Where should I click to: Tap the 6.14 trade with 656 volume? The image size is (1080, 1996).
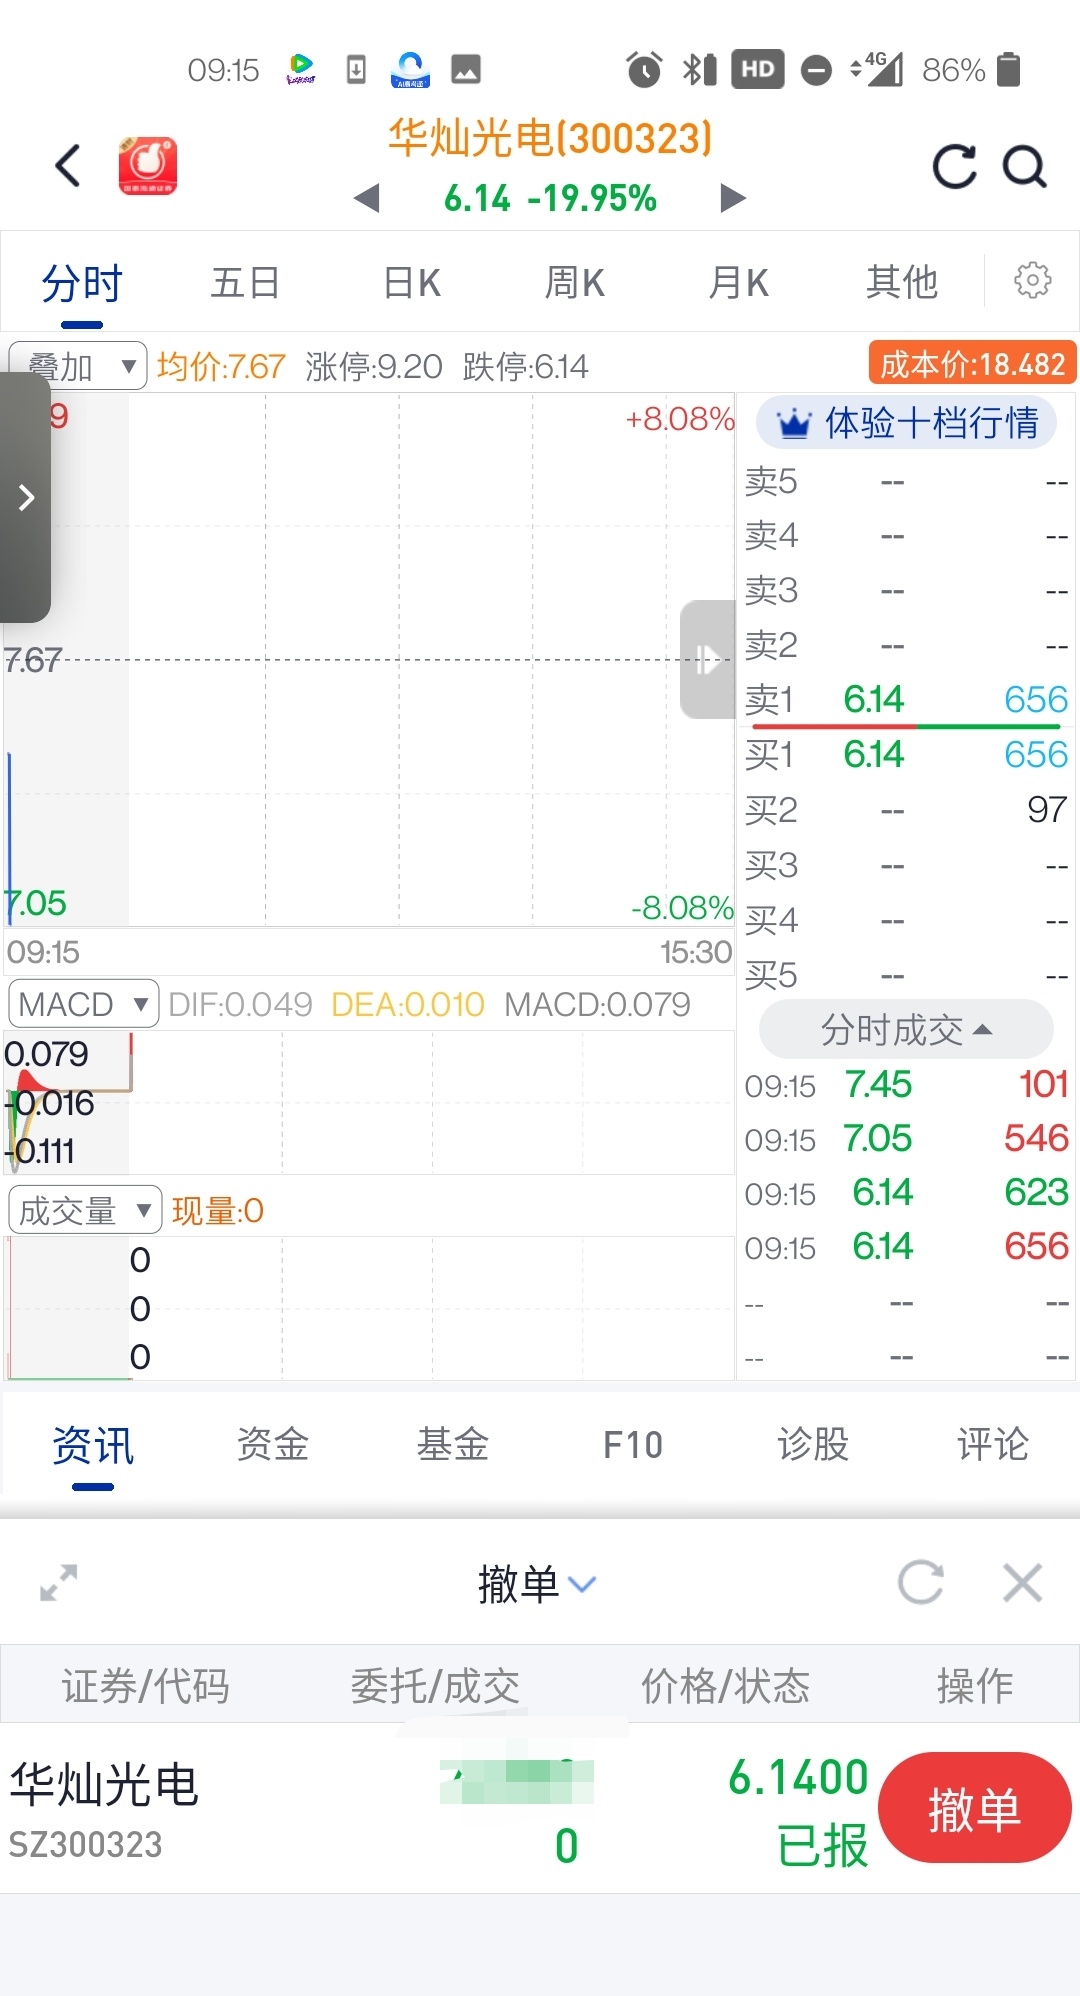coord(906,1247)
